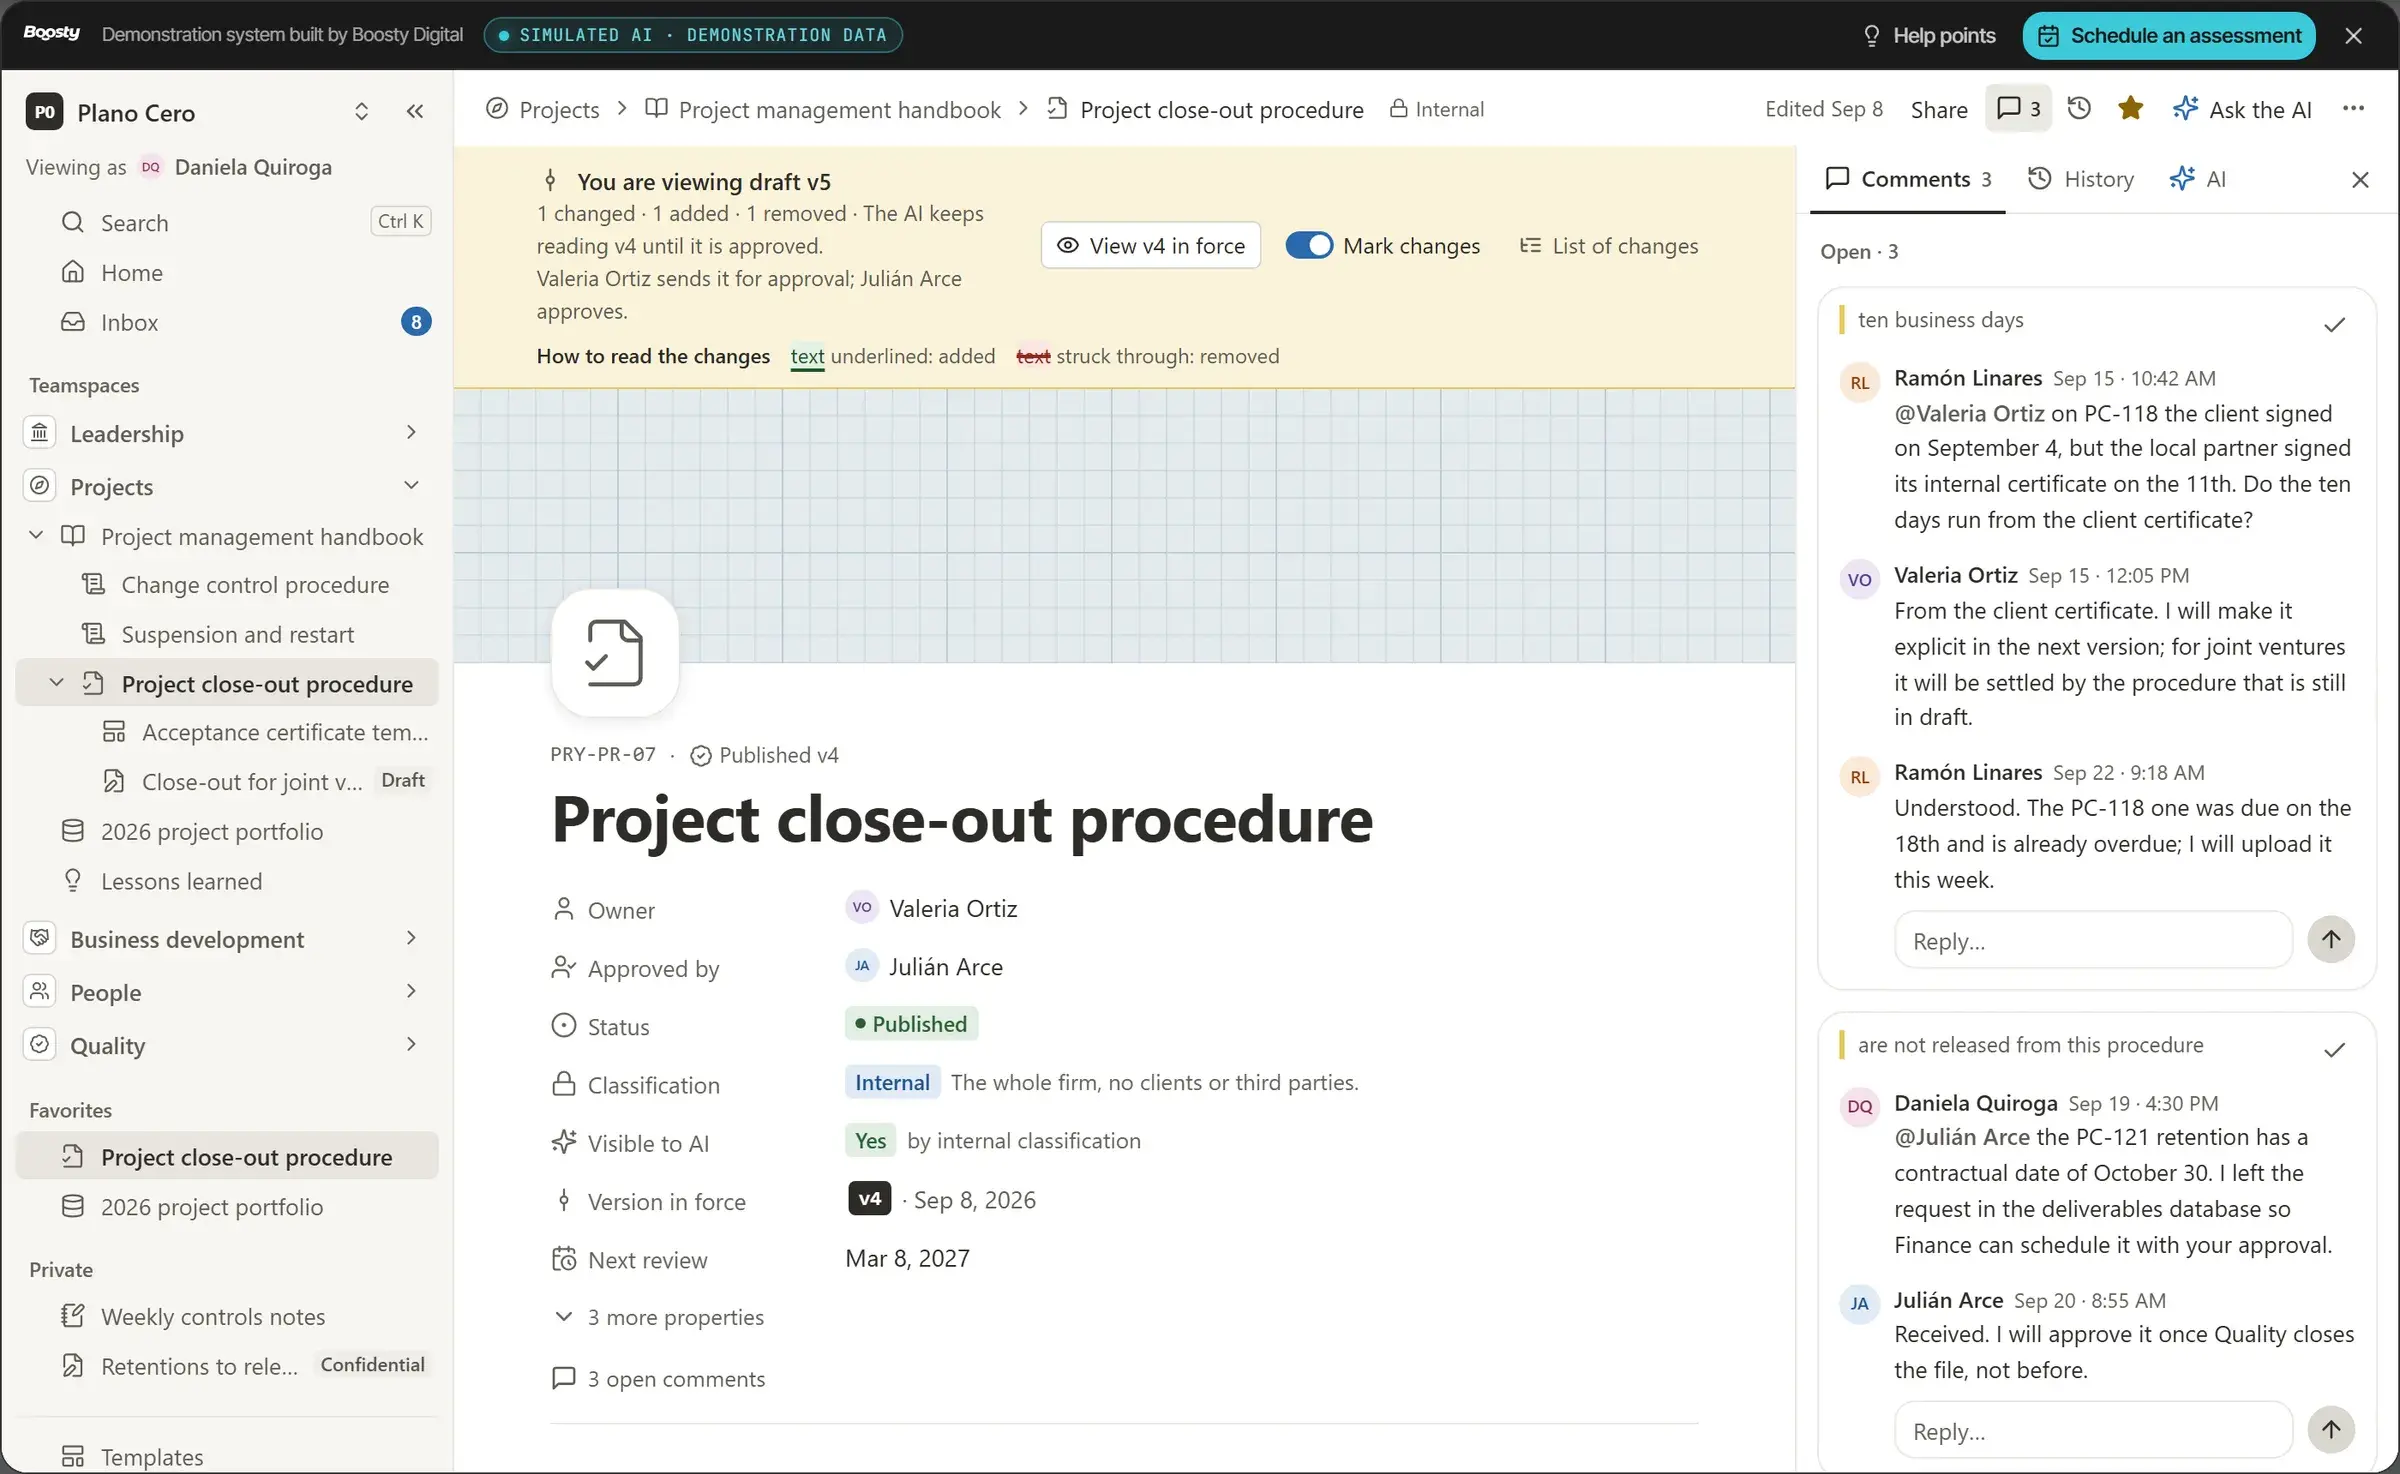Screen dimensions: 2400x1474
Task: Resolve the 'are not released' comment thread
Action: [2334, 1050]
